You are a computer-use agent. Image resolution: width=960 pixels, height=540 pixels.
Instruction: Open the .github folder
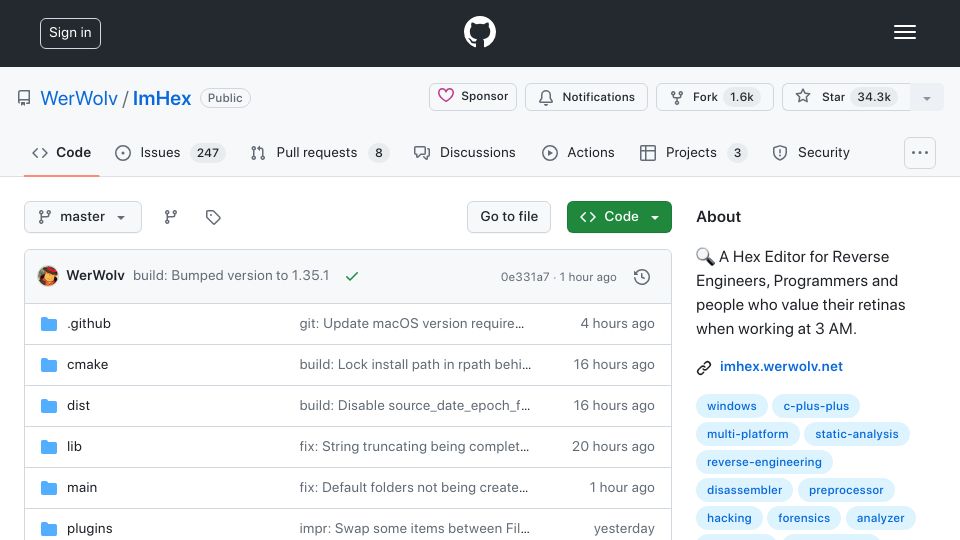[x=89, y=323]
